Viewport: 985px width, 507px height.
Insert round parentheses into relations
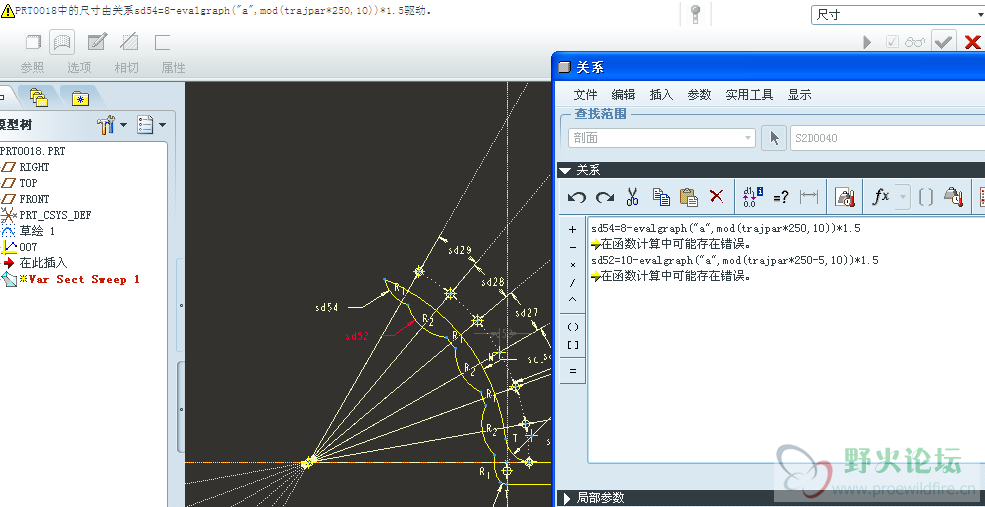tap(572, 327)
